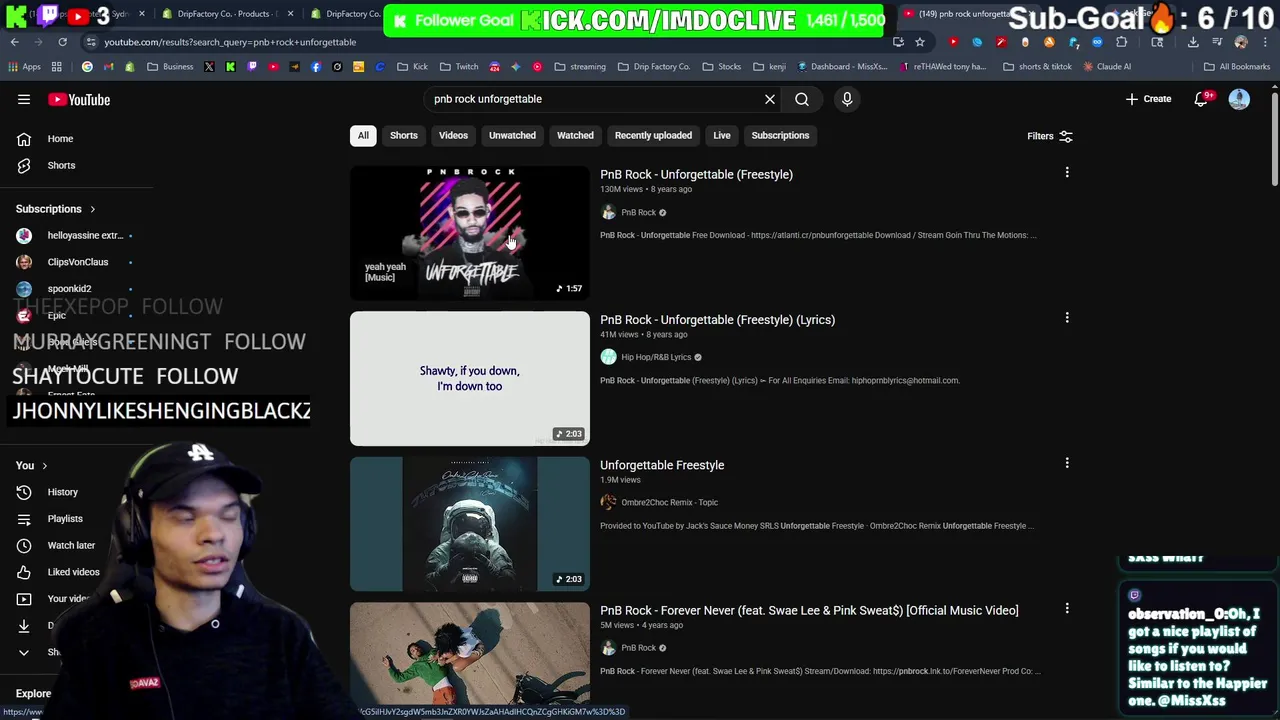Start voice search with the microphone
This screenshot has width=1280, height=720.
pos(847,99)
